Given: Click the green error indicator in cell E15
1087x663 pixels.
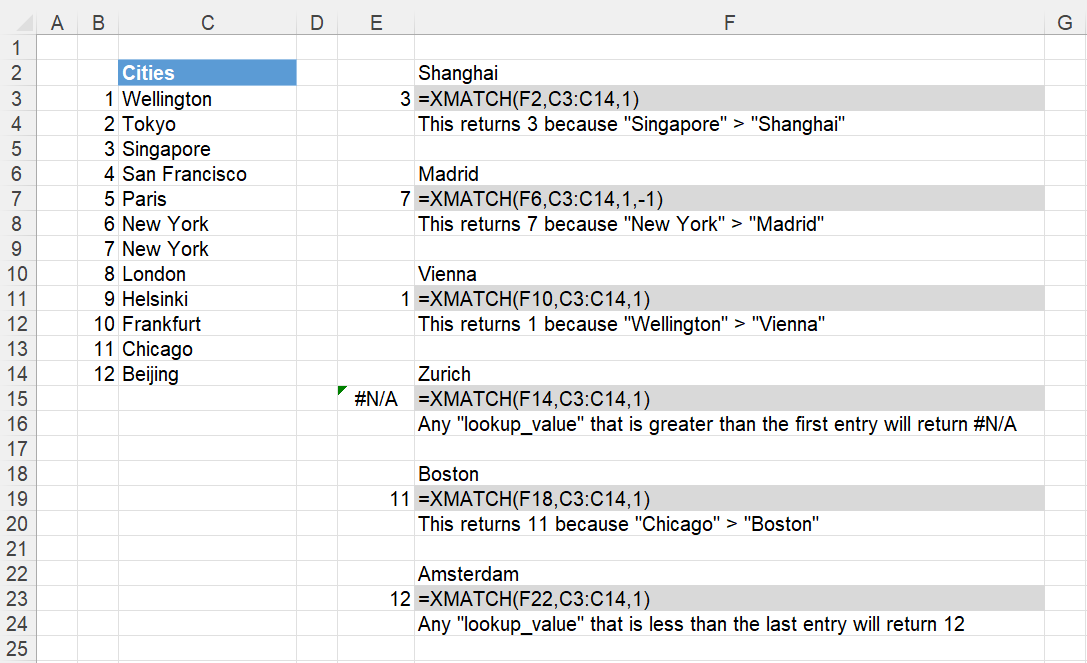Looking at the screenshot, I should tap(343, 391).
